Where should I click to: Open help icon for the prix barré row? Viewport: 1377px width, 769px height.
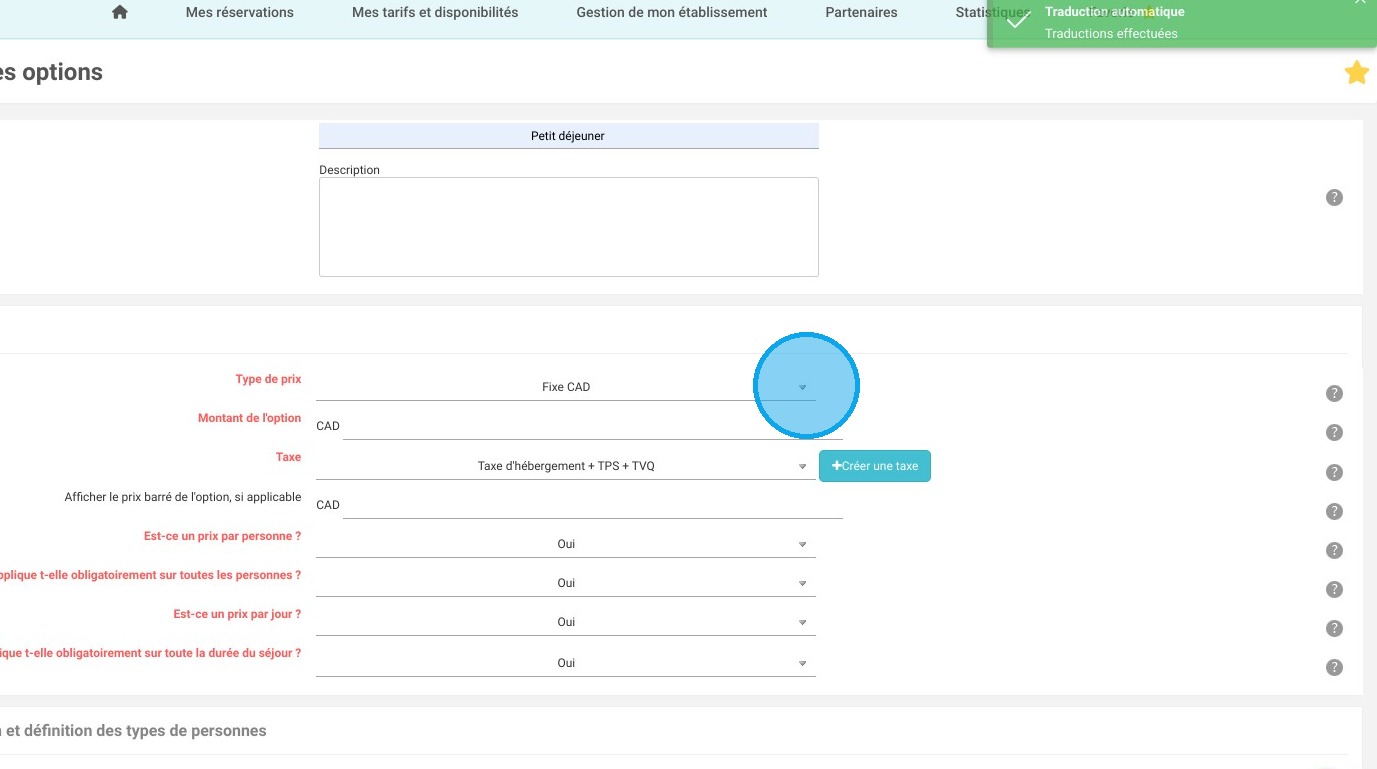point(1333,512)
